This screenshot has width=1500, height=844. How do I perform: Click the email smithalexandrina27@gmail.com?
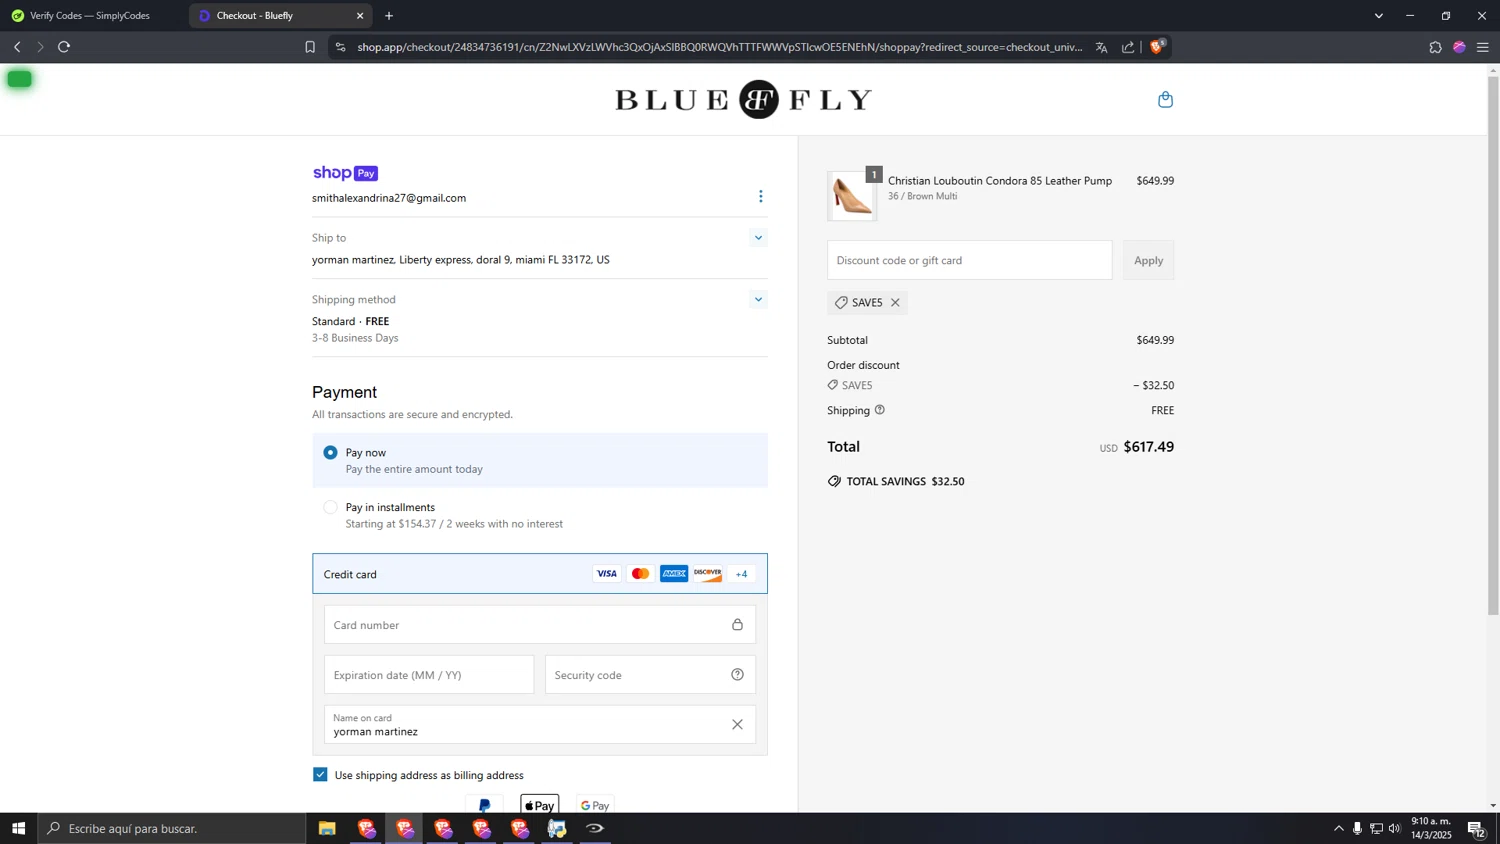tap(389, 198)
